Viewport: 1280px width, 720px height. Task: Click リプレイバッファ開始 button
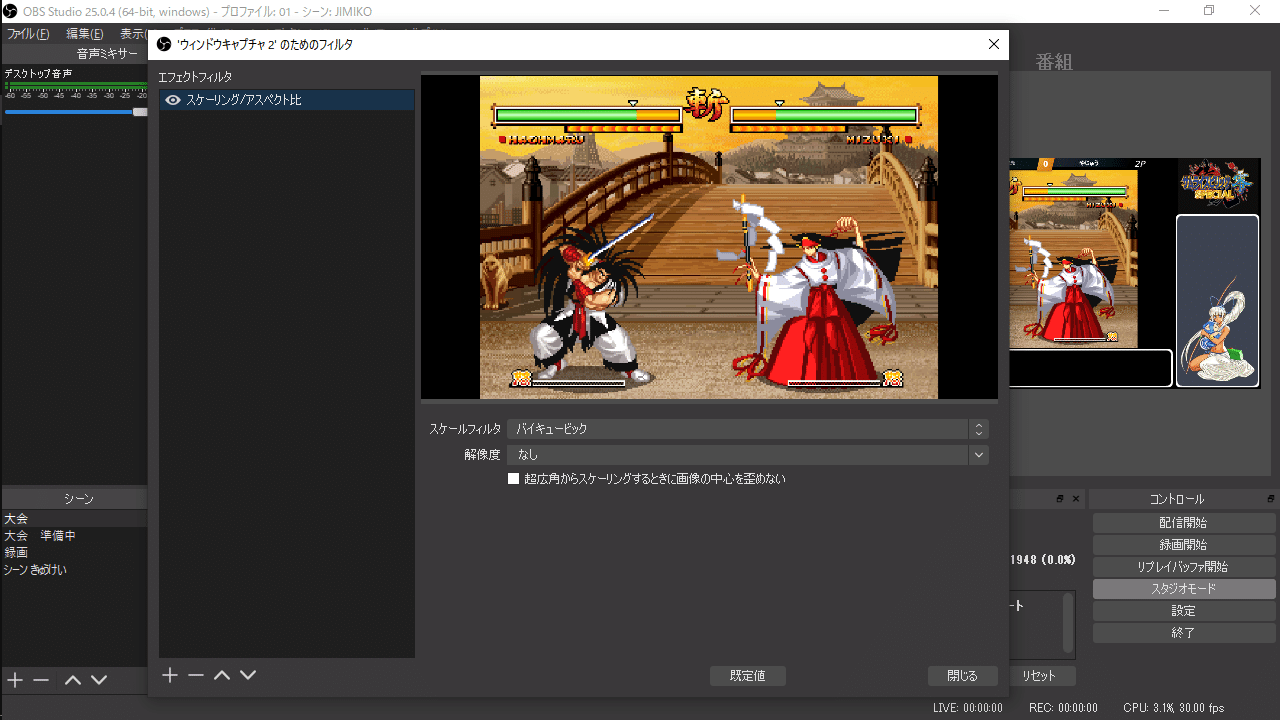click(1184, 567)
